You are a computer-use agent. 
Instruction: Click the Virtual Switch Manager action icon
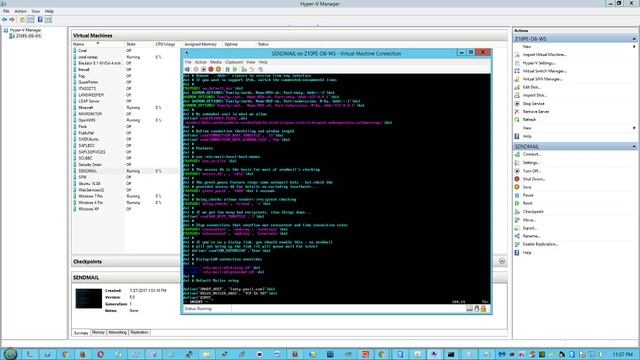pyautogui.click(x=517, y=71)
